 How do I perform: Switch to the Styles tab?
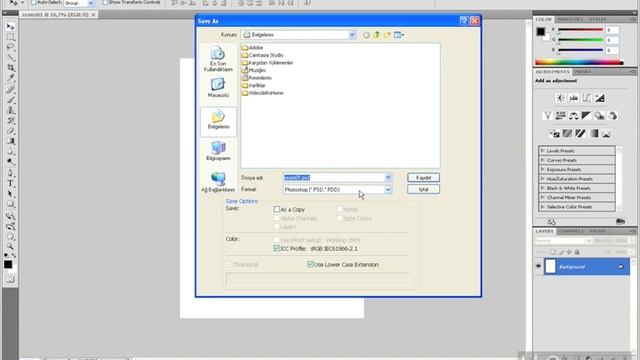click(x=598, y=19)
